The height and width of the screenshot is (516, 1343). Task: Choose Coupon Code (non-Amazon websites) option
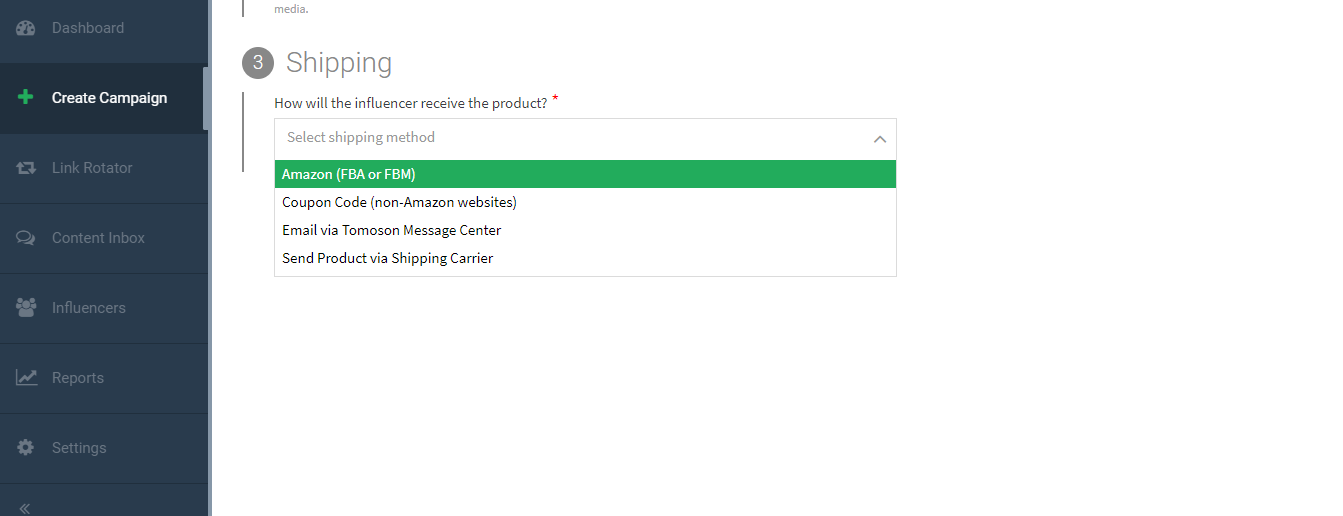(399, 202)
